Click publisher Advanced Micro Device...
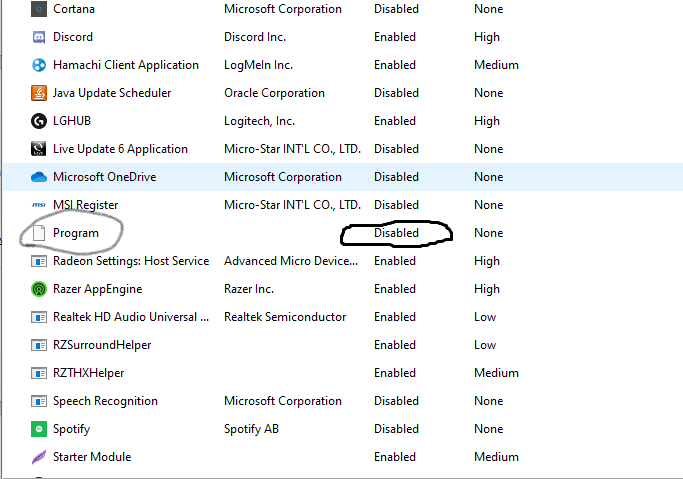Screen dimensions: 683x479 (x=291, y=261)
